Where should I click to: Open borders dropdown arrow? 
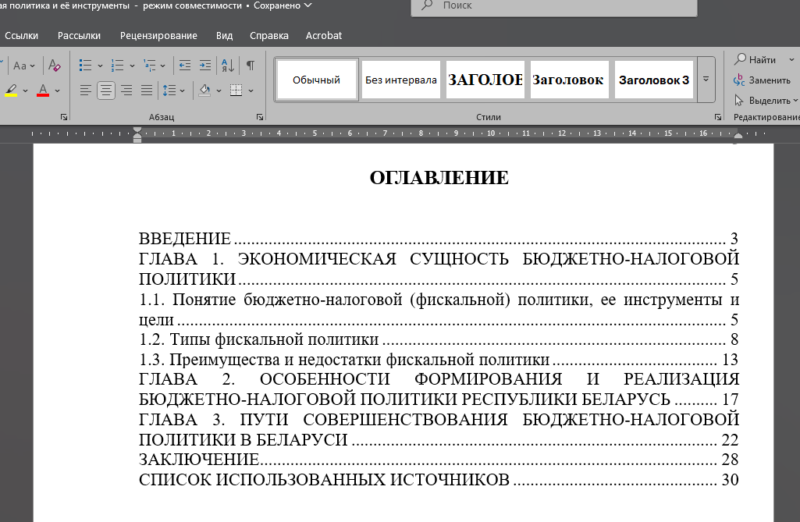251,91
